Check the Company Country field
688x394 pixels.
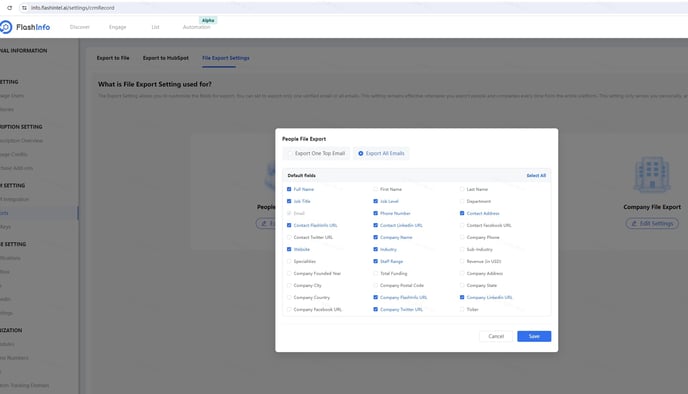point(289,297)
